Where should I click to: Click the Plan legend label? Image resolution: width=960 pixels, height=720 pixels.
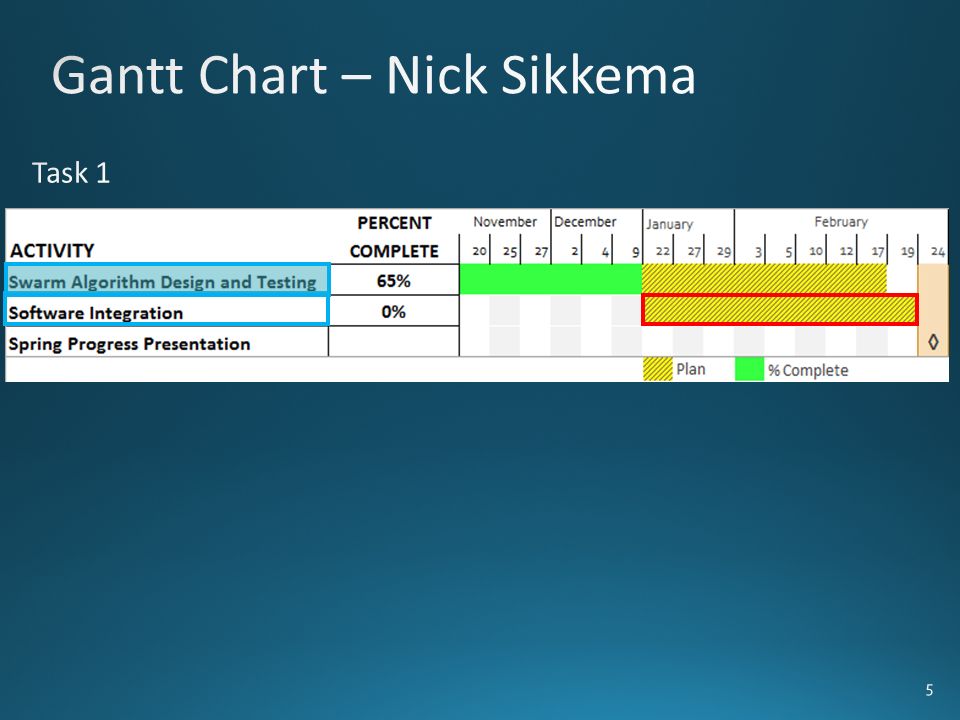pos(691,369)
